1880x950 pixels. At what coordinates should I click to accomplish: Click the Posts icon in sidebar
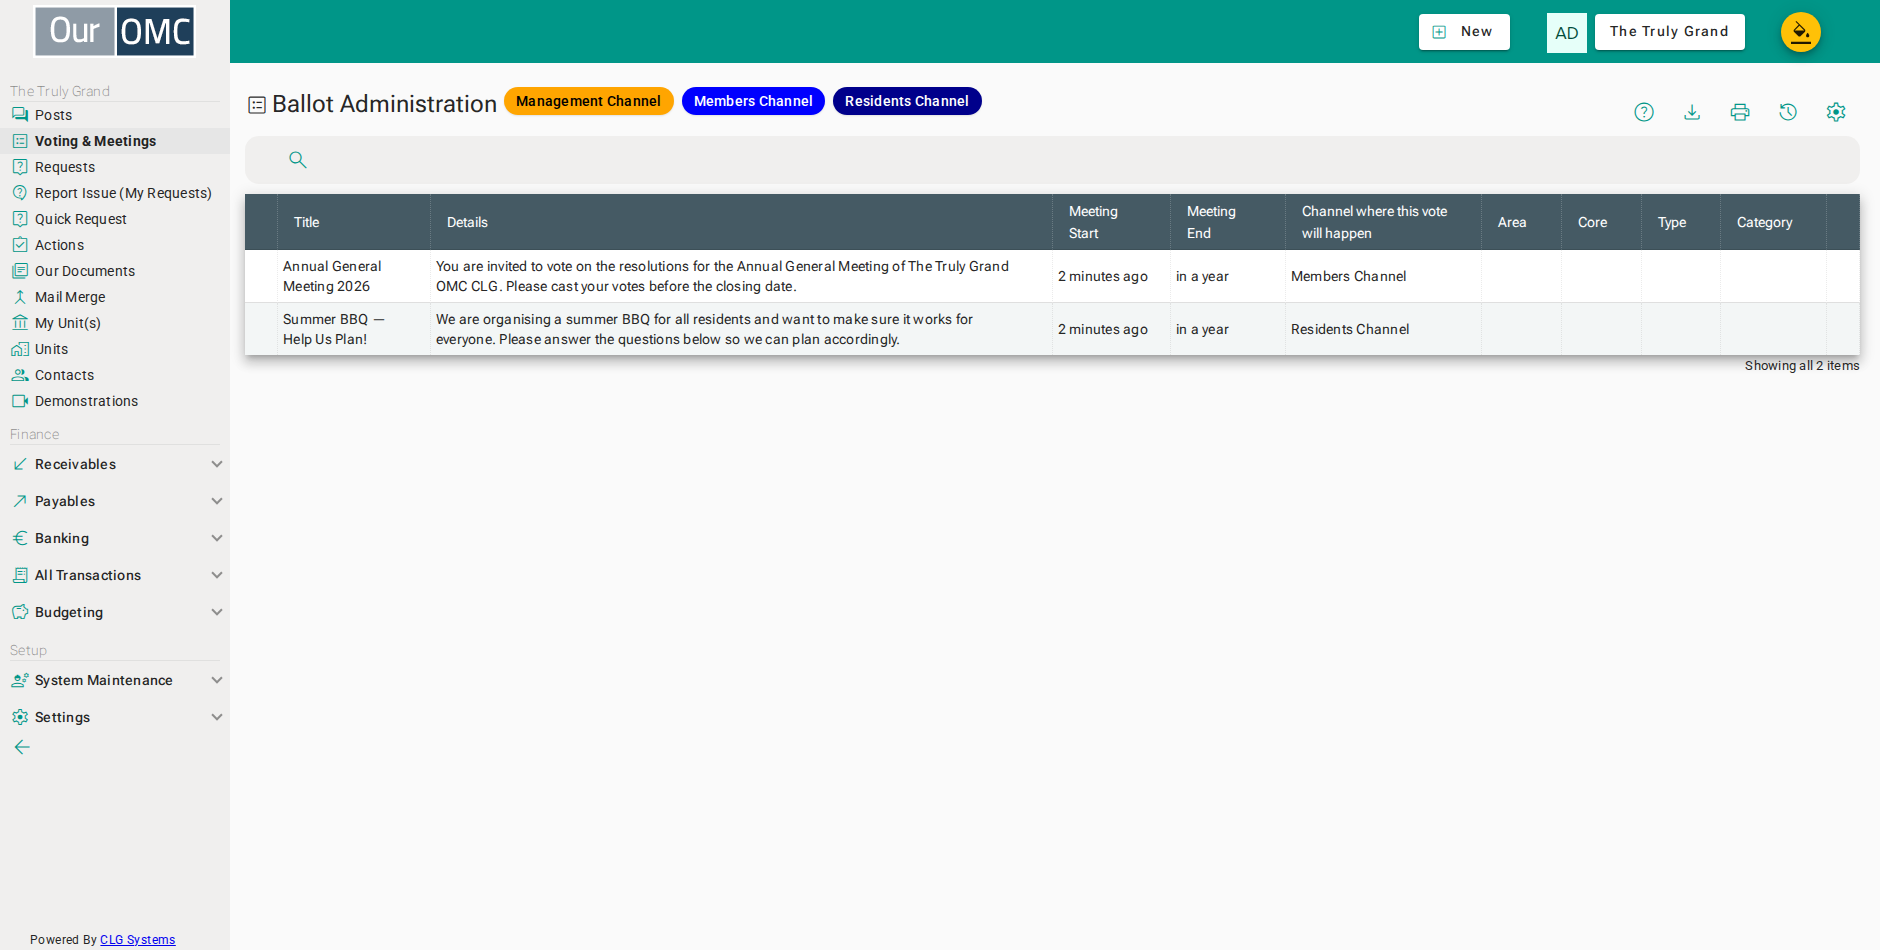20,115
